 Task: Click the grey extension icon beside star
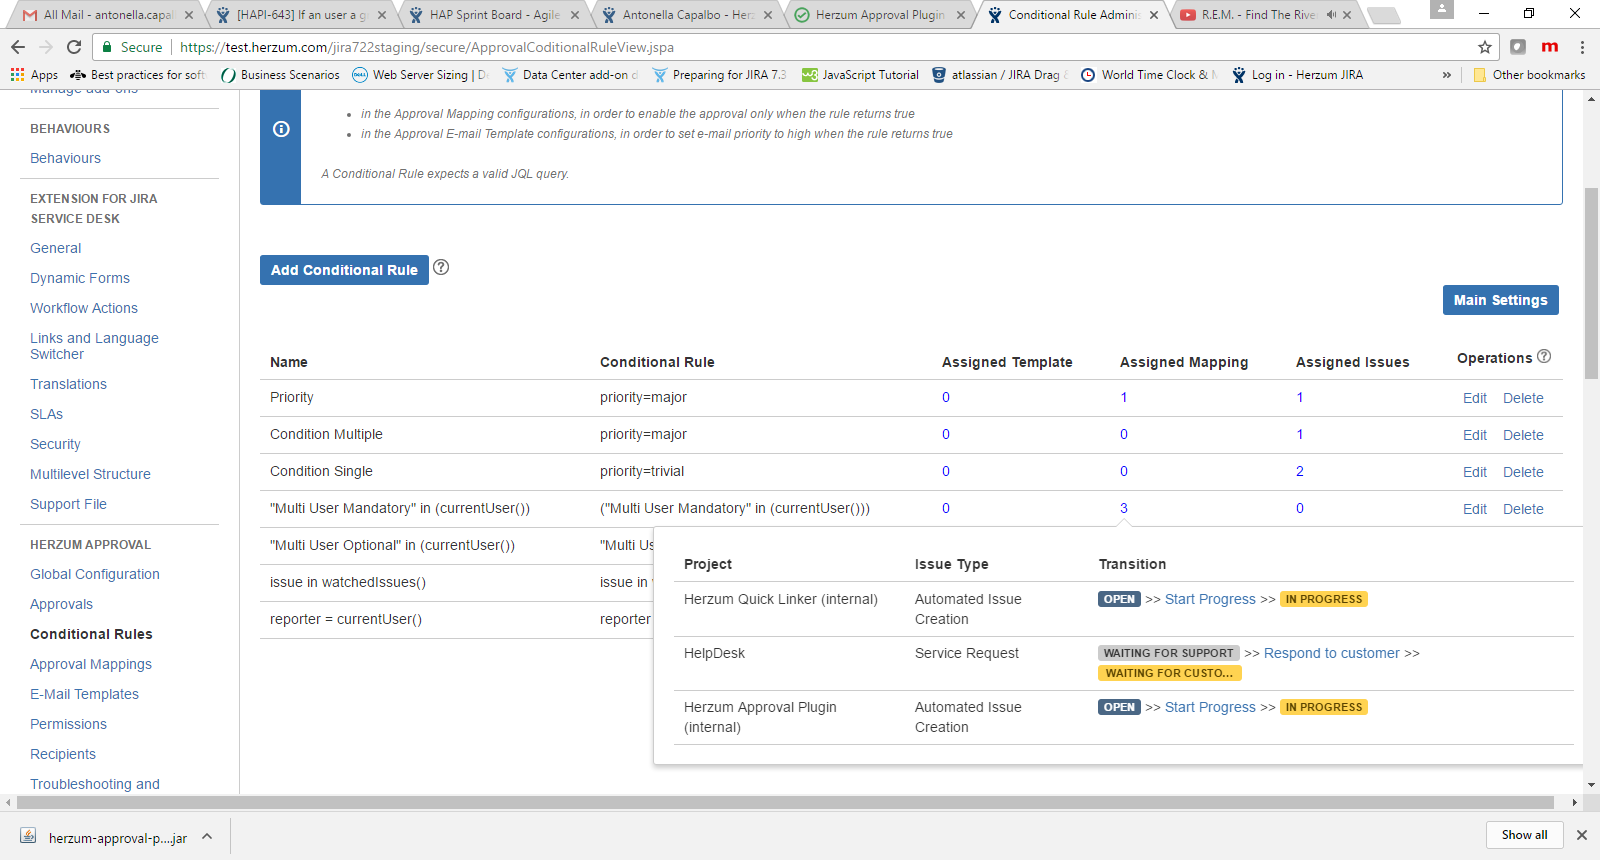pos(1518,47)
